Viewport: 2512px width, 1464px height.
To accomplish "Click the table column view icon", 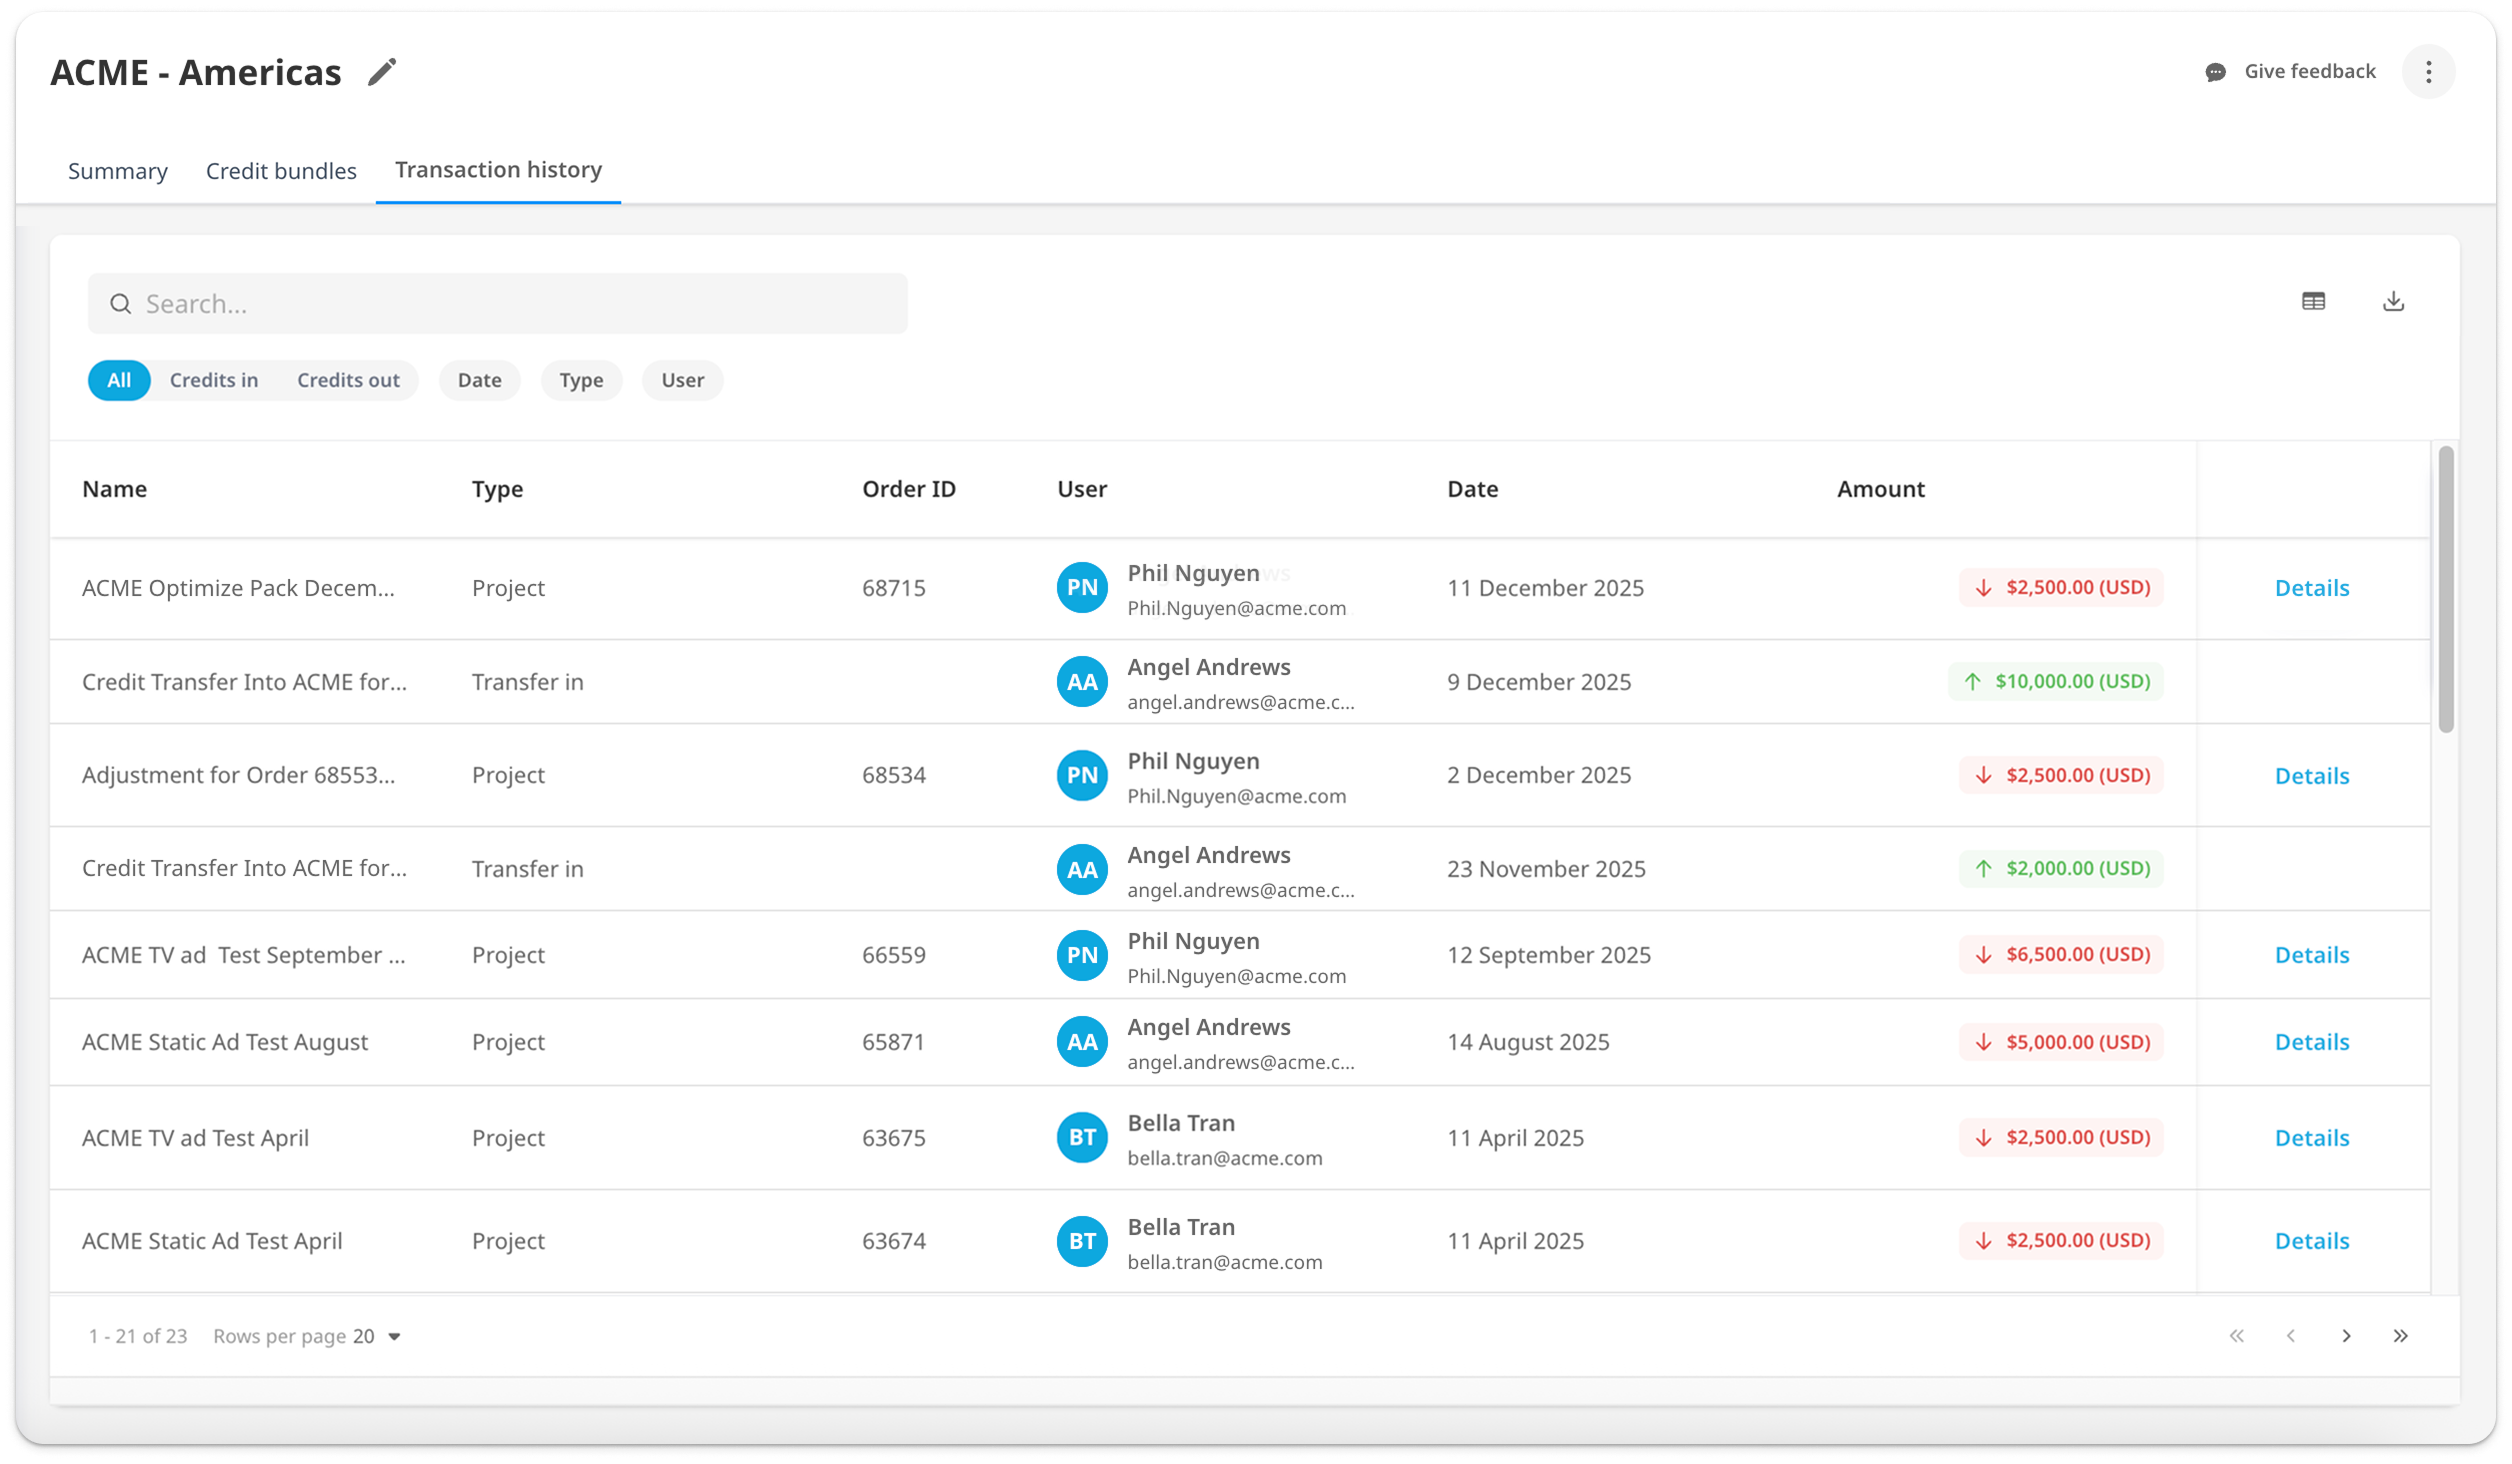I will click(x=2313, y=301).
